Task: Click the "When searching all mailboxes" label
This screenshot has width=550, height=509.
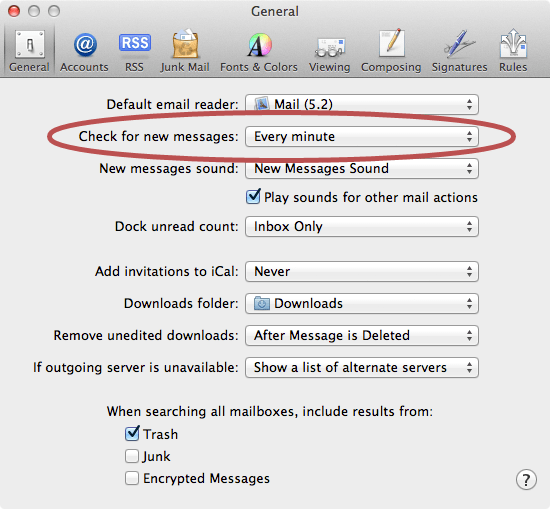Action: [x=270, y=411]
